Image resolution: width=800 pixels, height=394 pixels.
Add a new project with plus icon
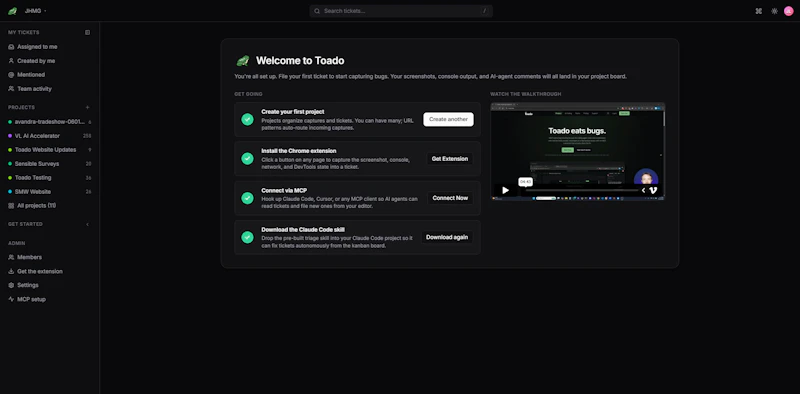coord(87,108)
